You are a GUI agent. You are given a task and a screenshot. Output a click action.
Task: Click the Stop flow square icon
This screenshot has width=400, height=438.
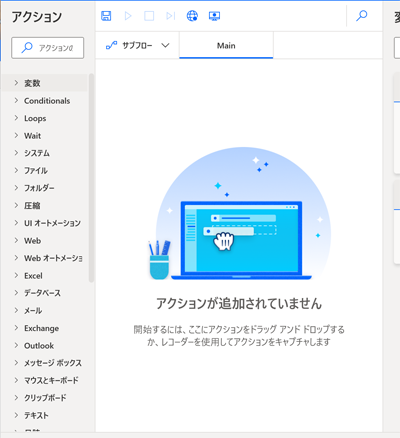tap(149, 16)
